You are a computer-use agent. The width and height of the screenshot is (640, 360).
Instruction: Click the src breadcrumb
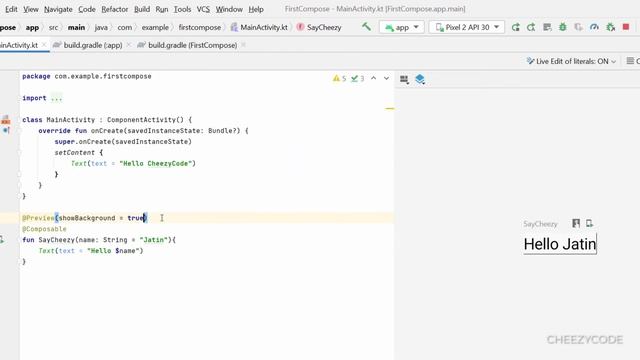tap(53, 27)
